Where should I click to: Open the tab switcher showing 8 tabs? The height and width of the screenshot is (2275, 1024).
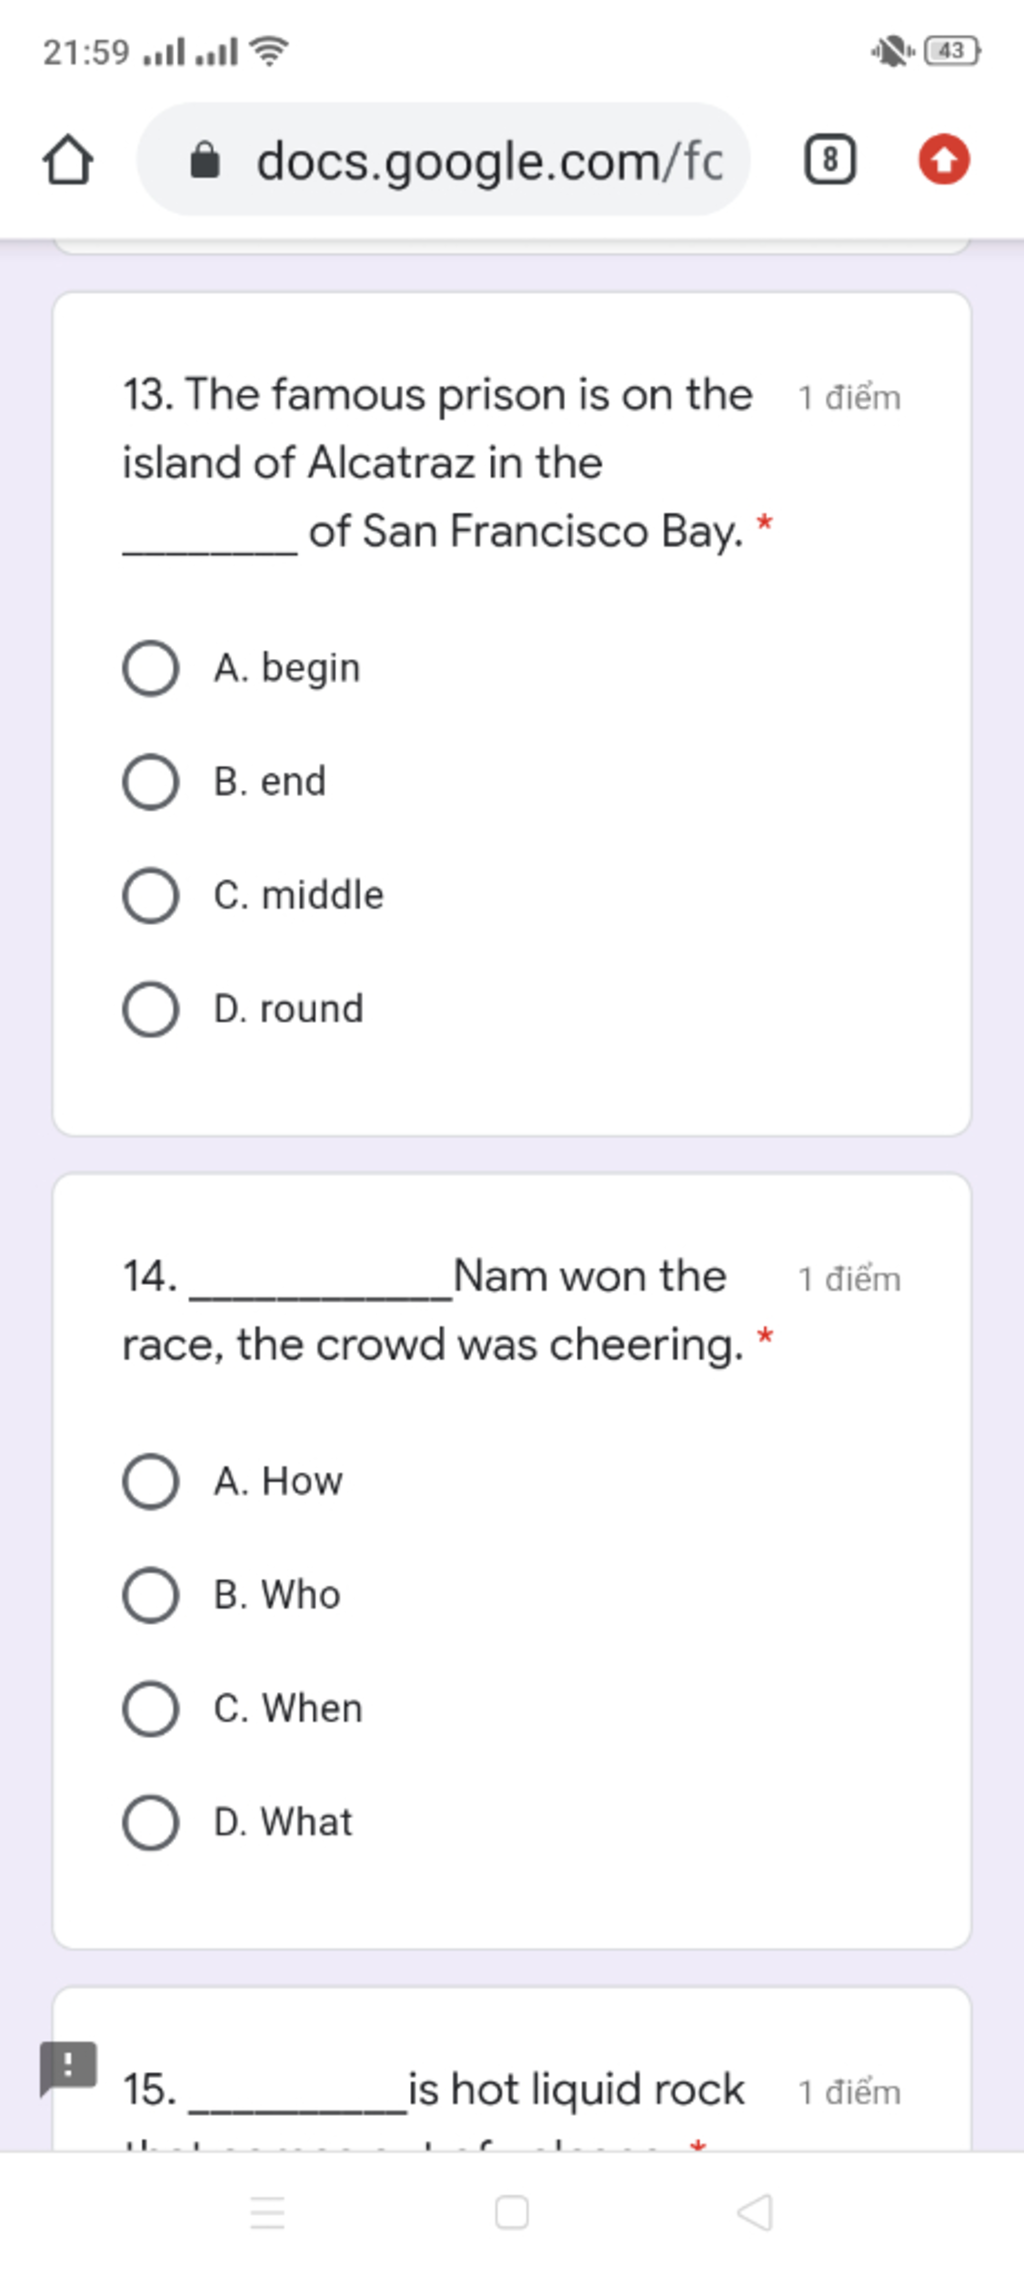[830, 160]
